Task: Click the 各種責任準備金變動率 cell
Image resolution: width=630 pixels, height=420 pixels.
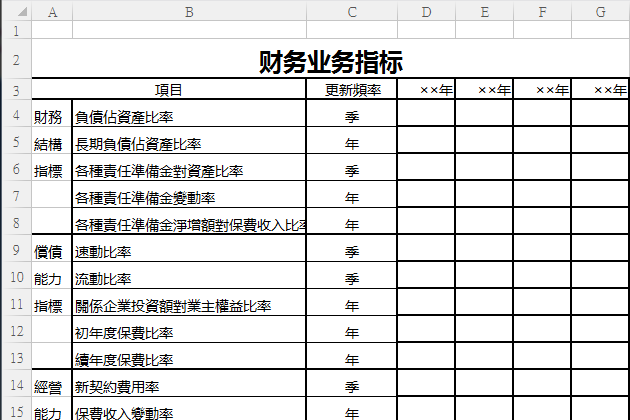Action: coord(189,198)
